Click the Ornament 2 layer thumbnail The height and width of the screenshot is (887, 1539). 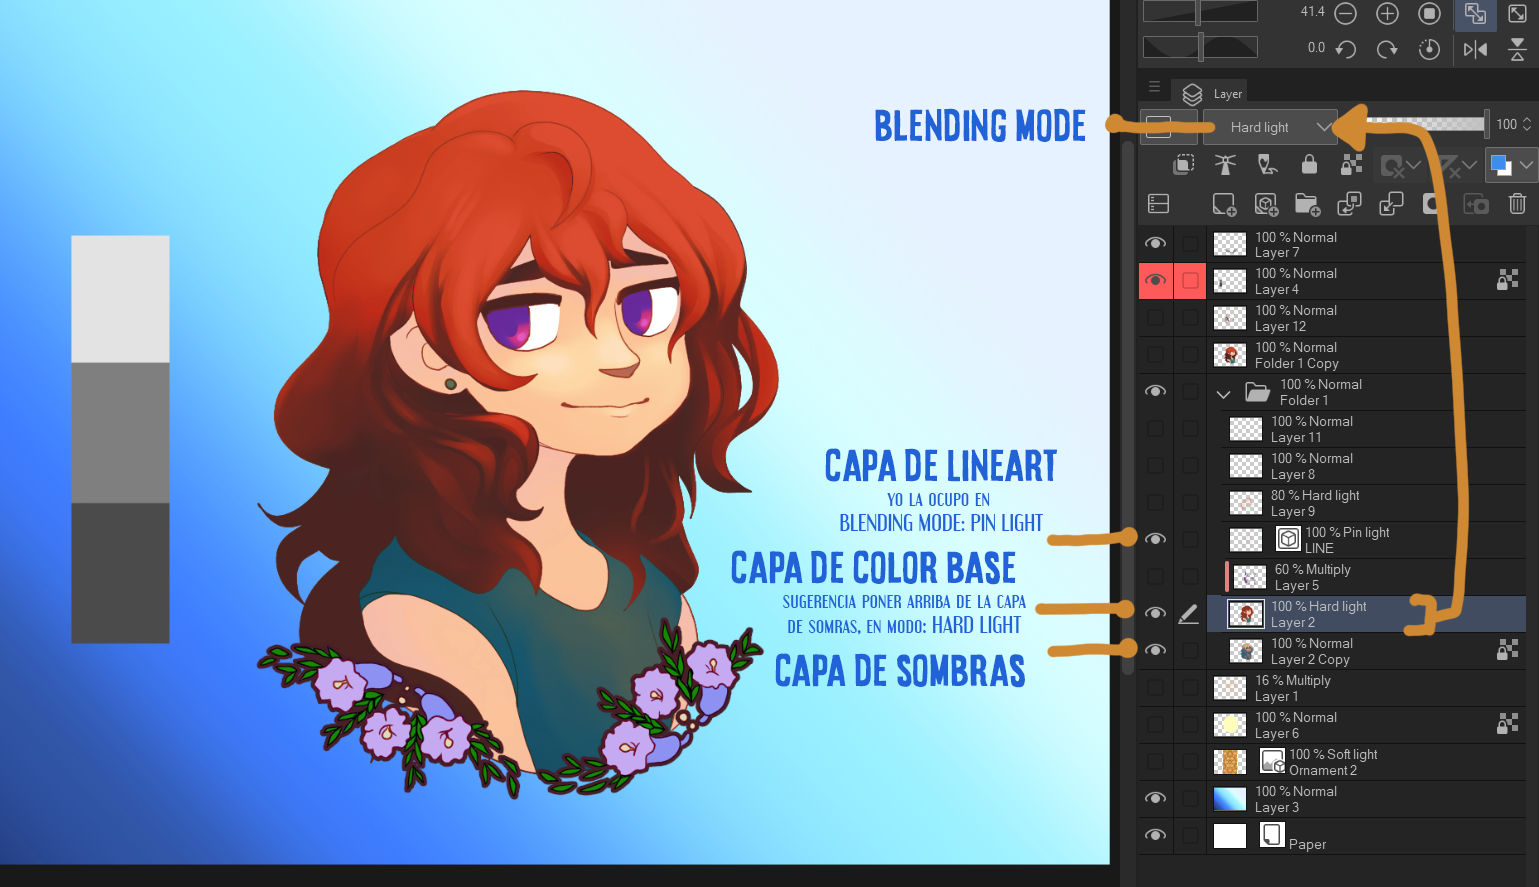point(1230,762)
